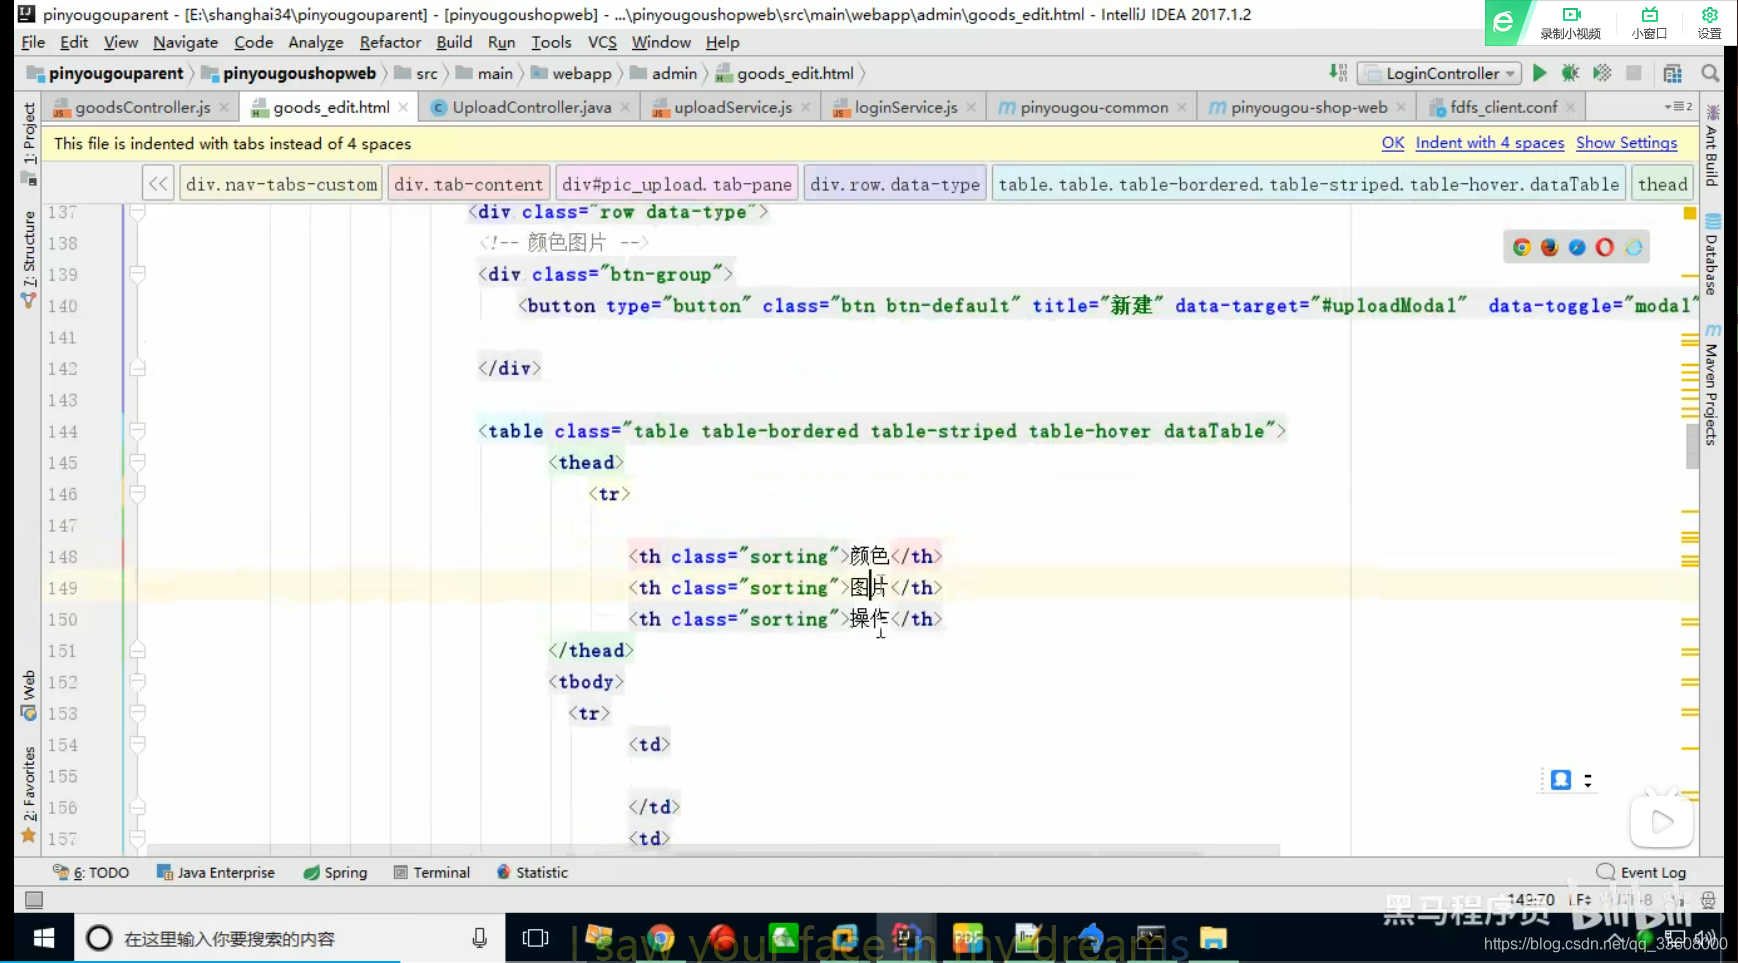Screen dimensions: 1738x963
Task: Open page in Opera browser icon
Action: pyautogui.click(x=1605, y=247)
